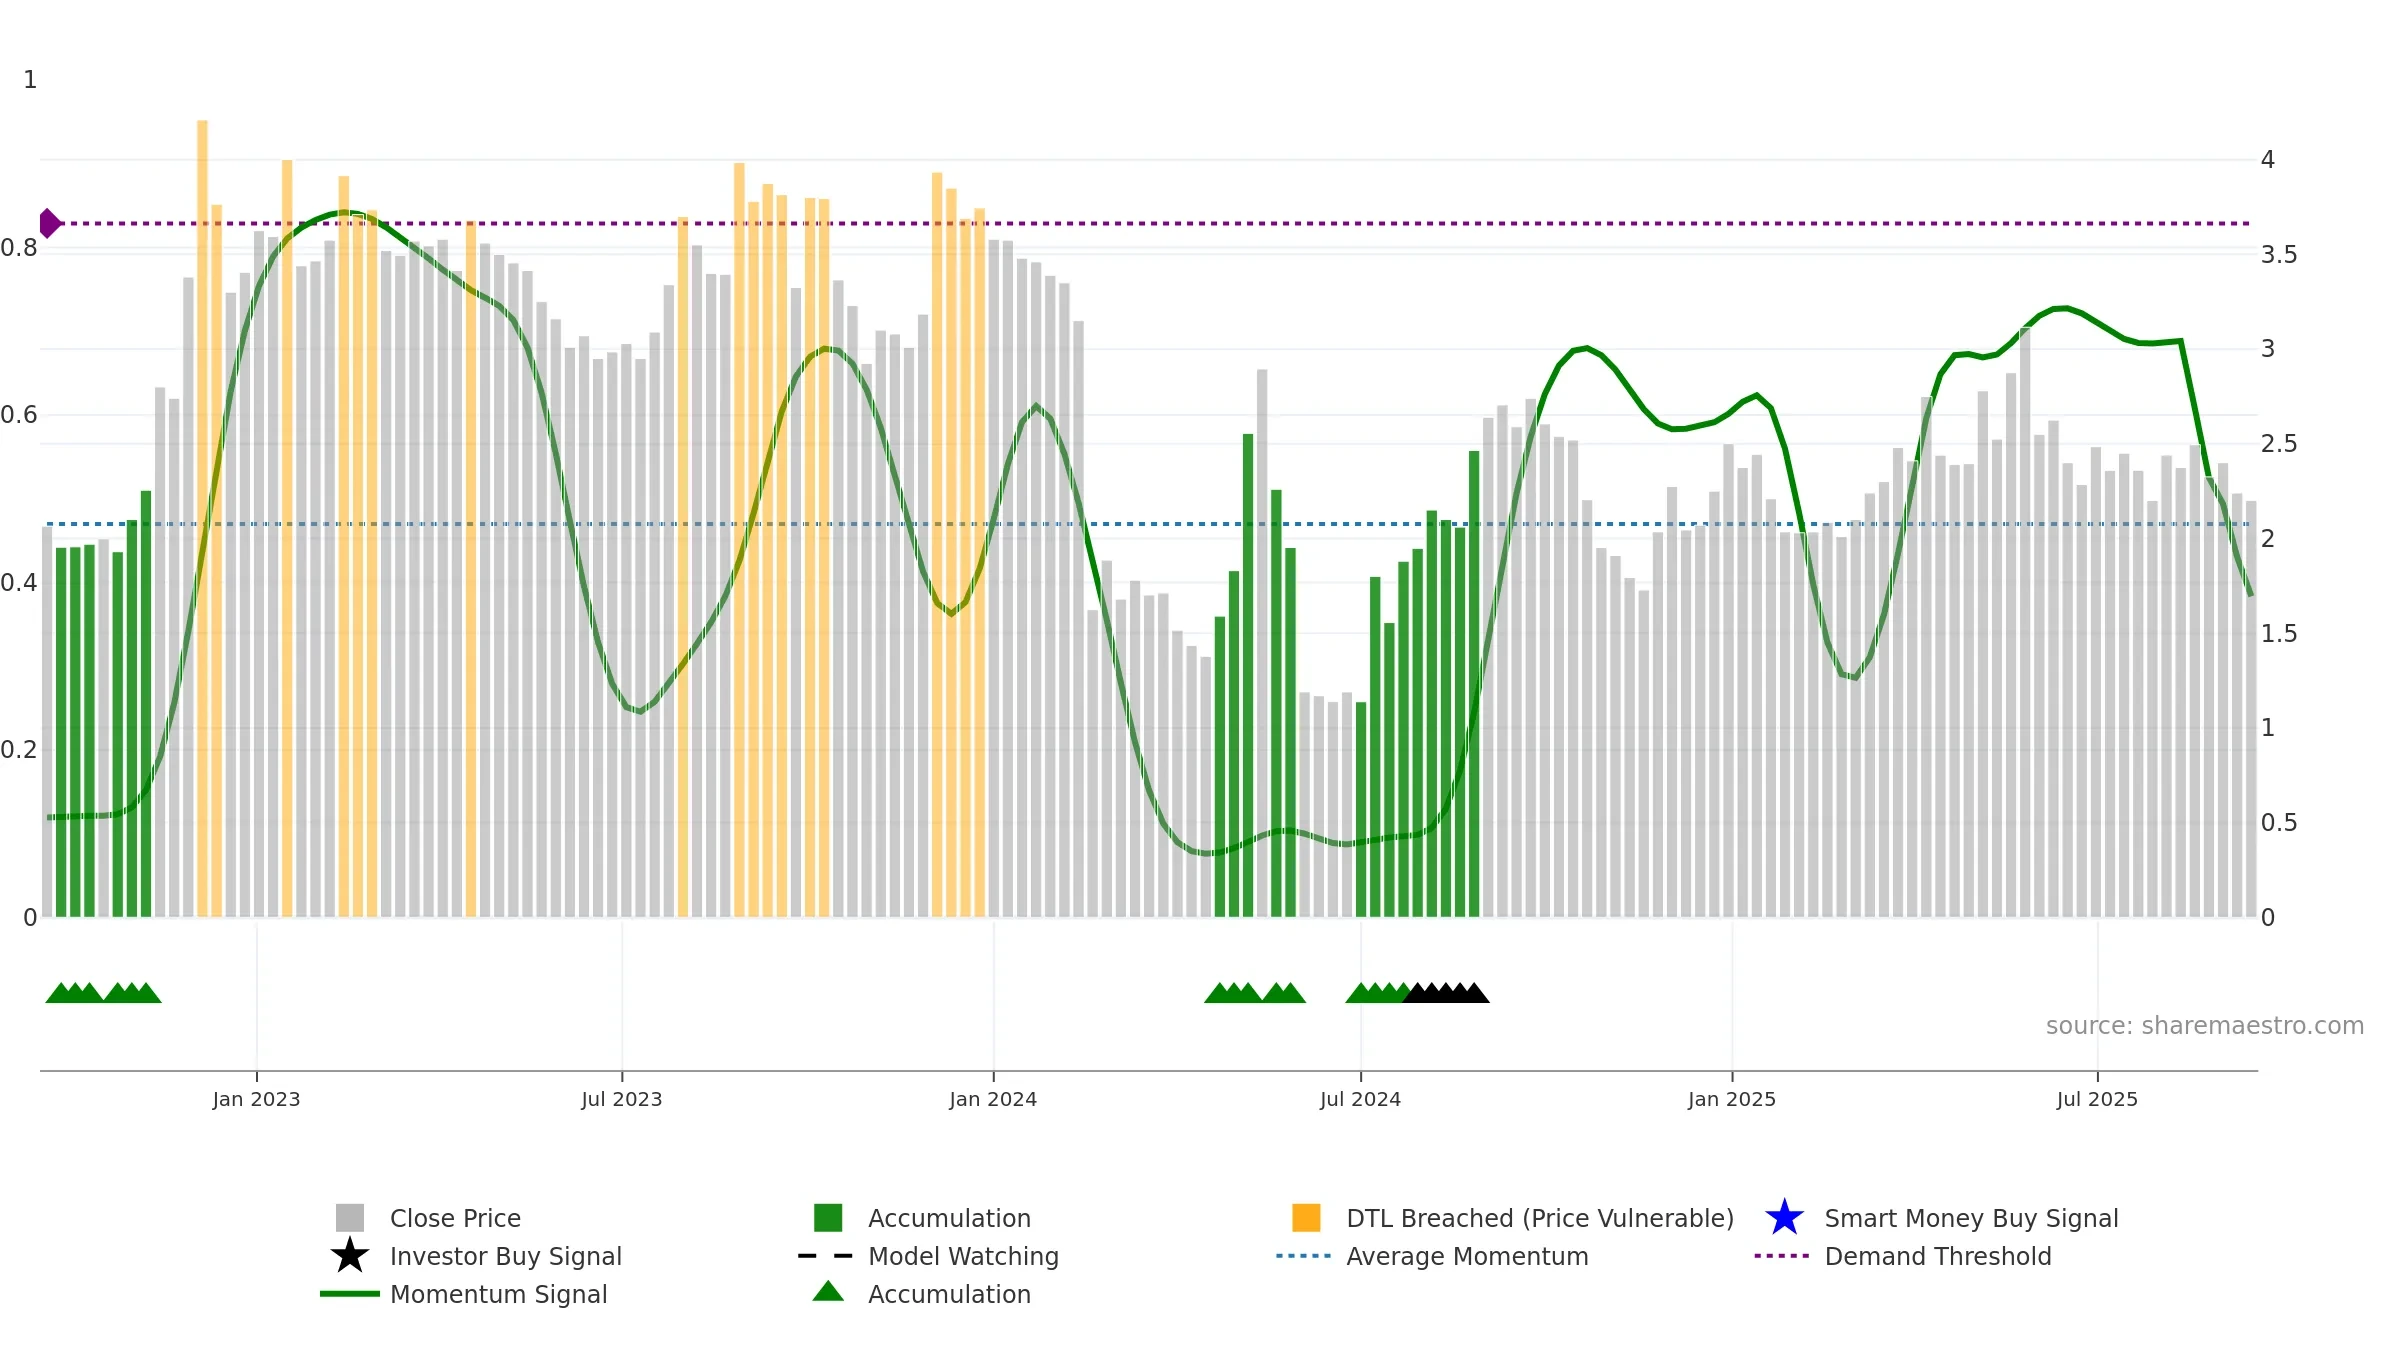The height and width of the screenshot is (1350, 2400).
Task: Click the Average Momentum dotted line icon
Action: click(1304, 1256)
